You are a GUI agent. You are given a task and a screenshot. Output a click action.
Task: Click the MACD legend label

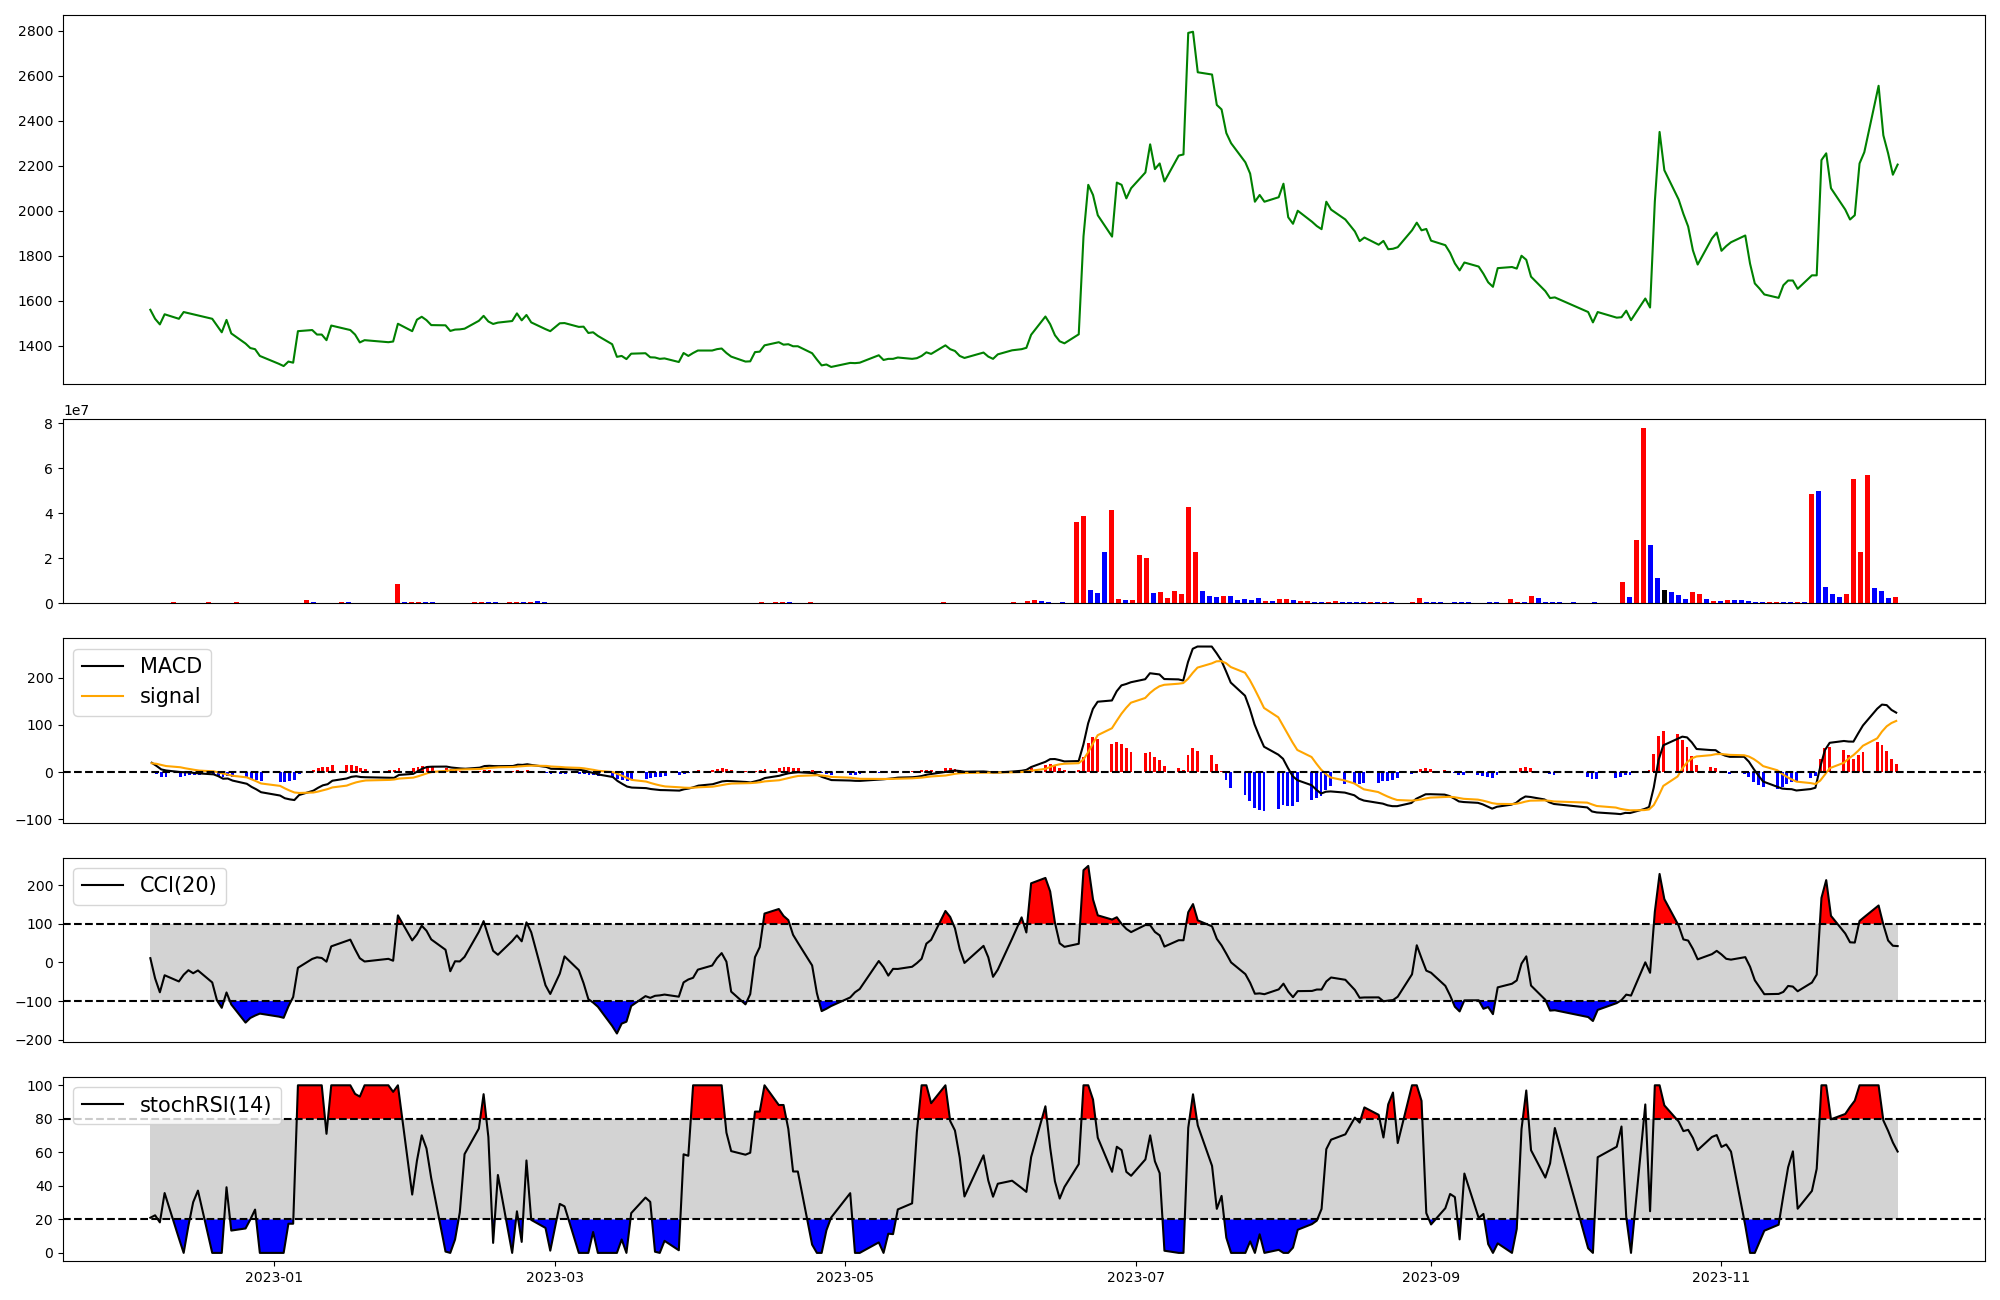170,666
